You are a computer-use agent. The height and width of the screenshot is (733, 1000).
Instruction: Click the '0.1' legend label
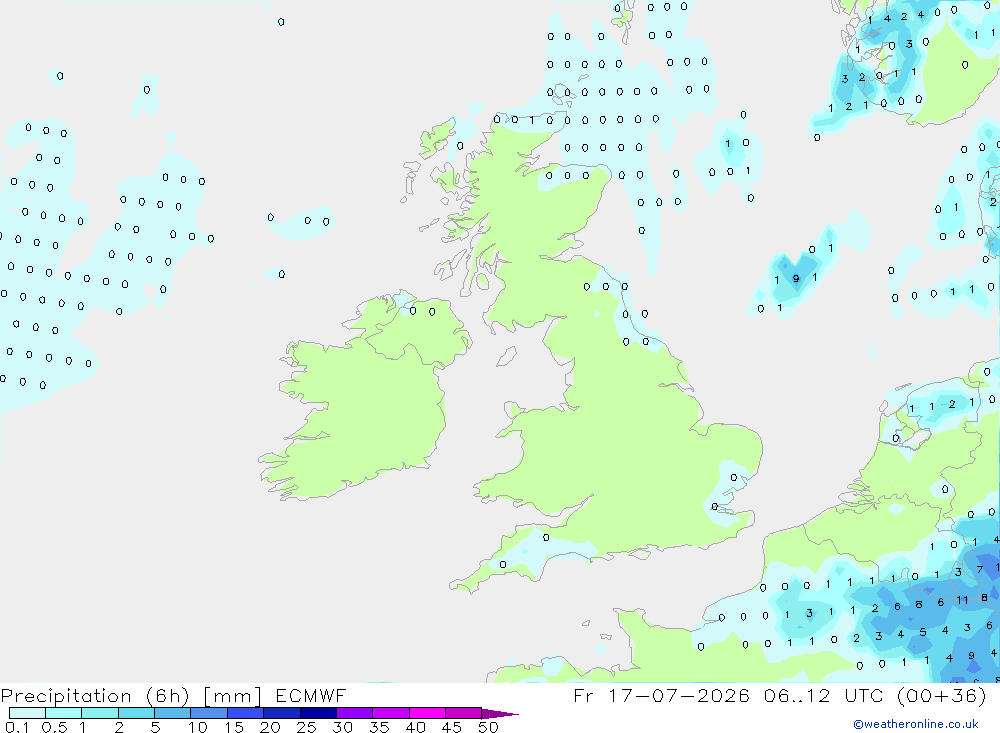pos(17,727)
